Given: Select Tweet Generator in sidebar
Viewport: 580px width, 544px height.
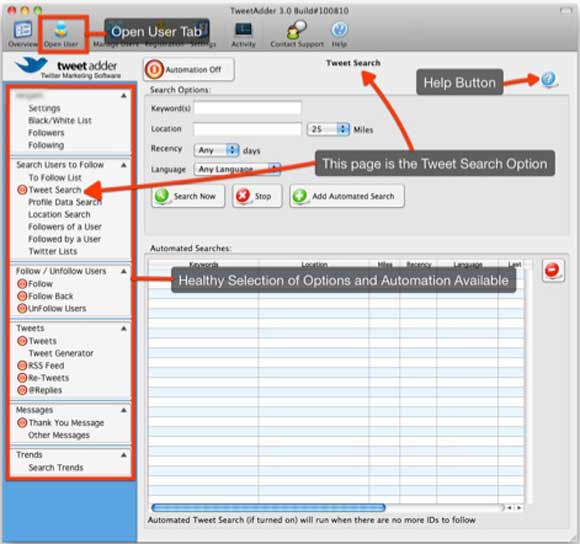Looking at the screenshot, I should coord(61,353).
